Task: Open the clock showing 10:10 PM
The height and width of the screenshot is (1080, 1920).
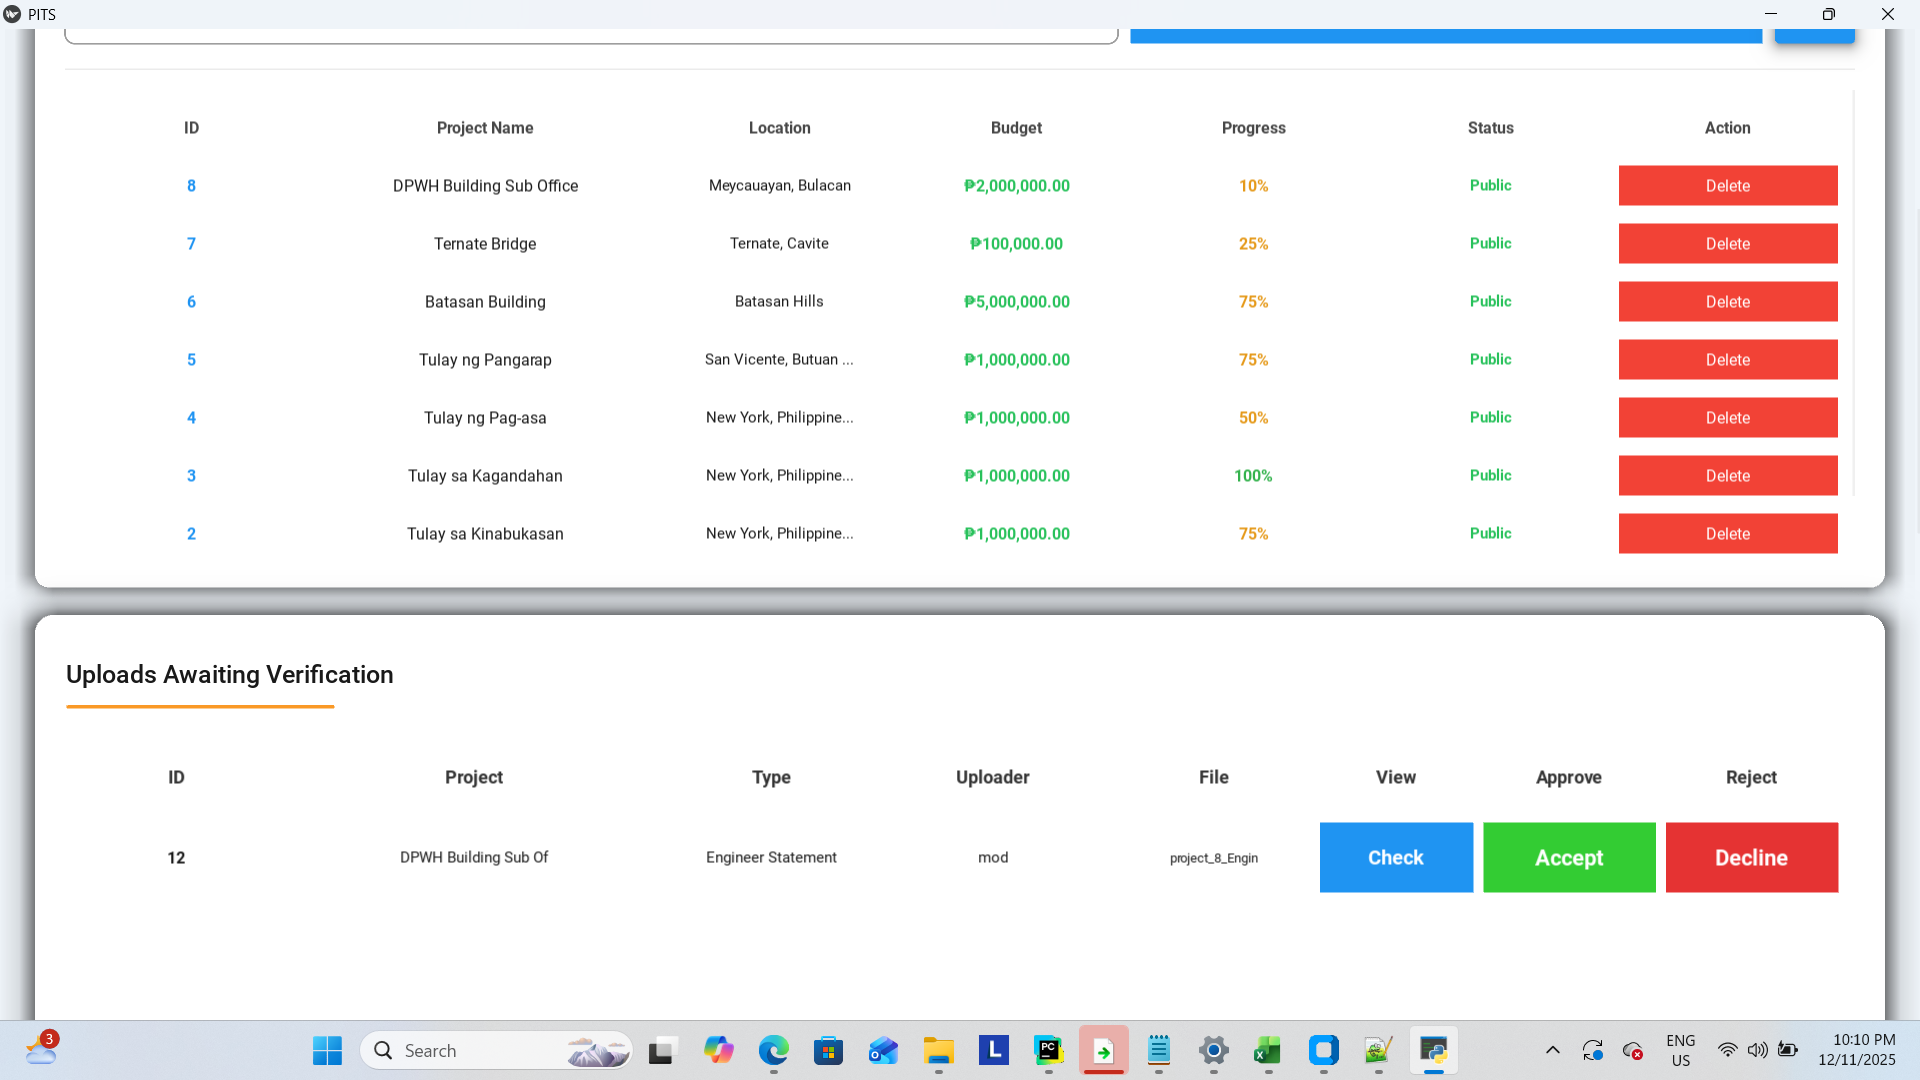Action: 1857,1050
